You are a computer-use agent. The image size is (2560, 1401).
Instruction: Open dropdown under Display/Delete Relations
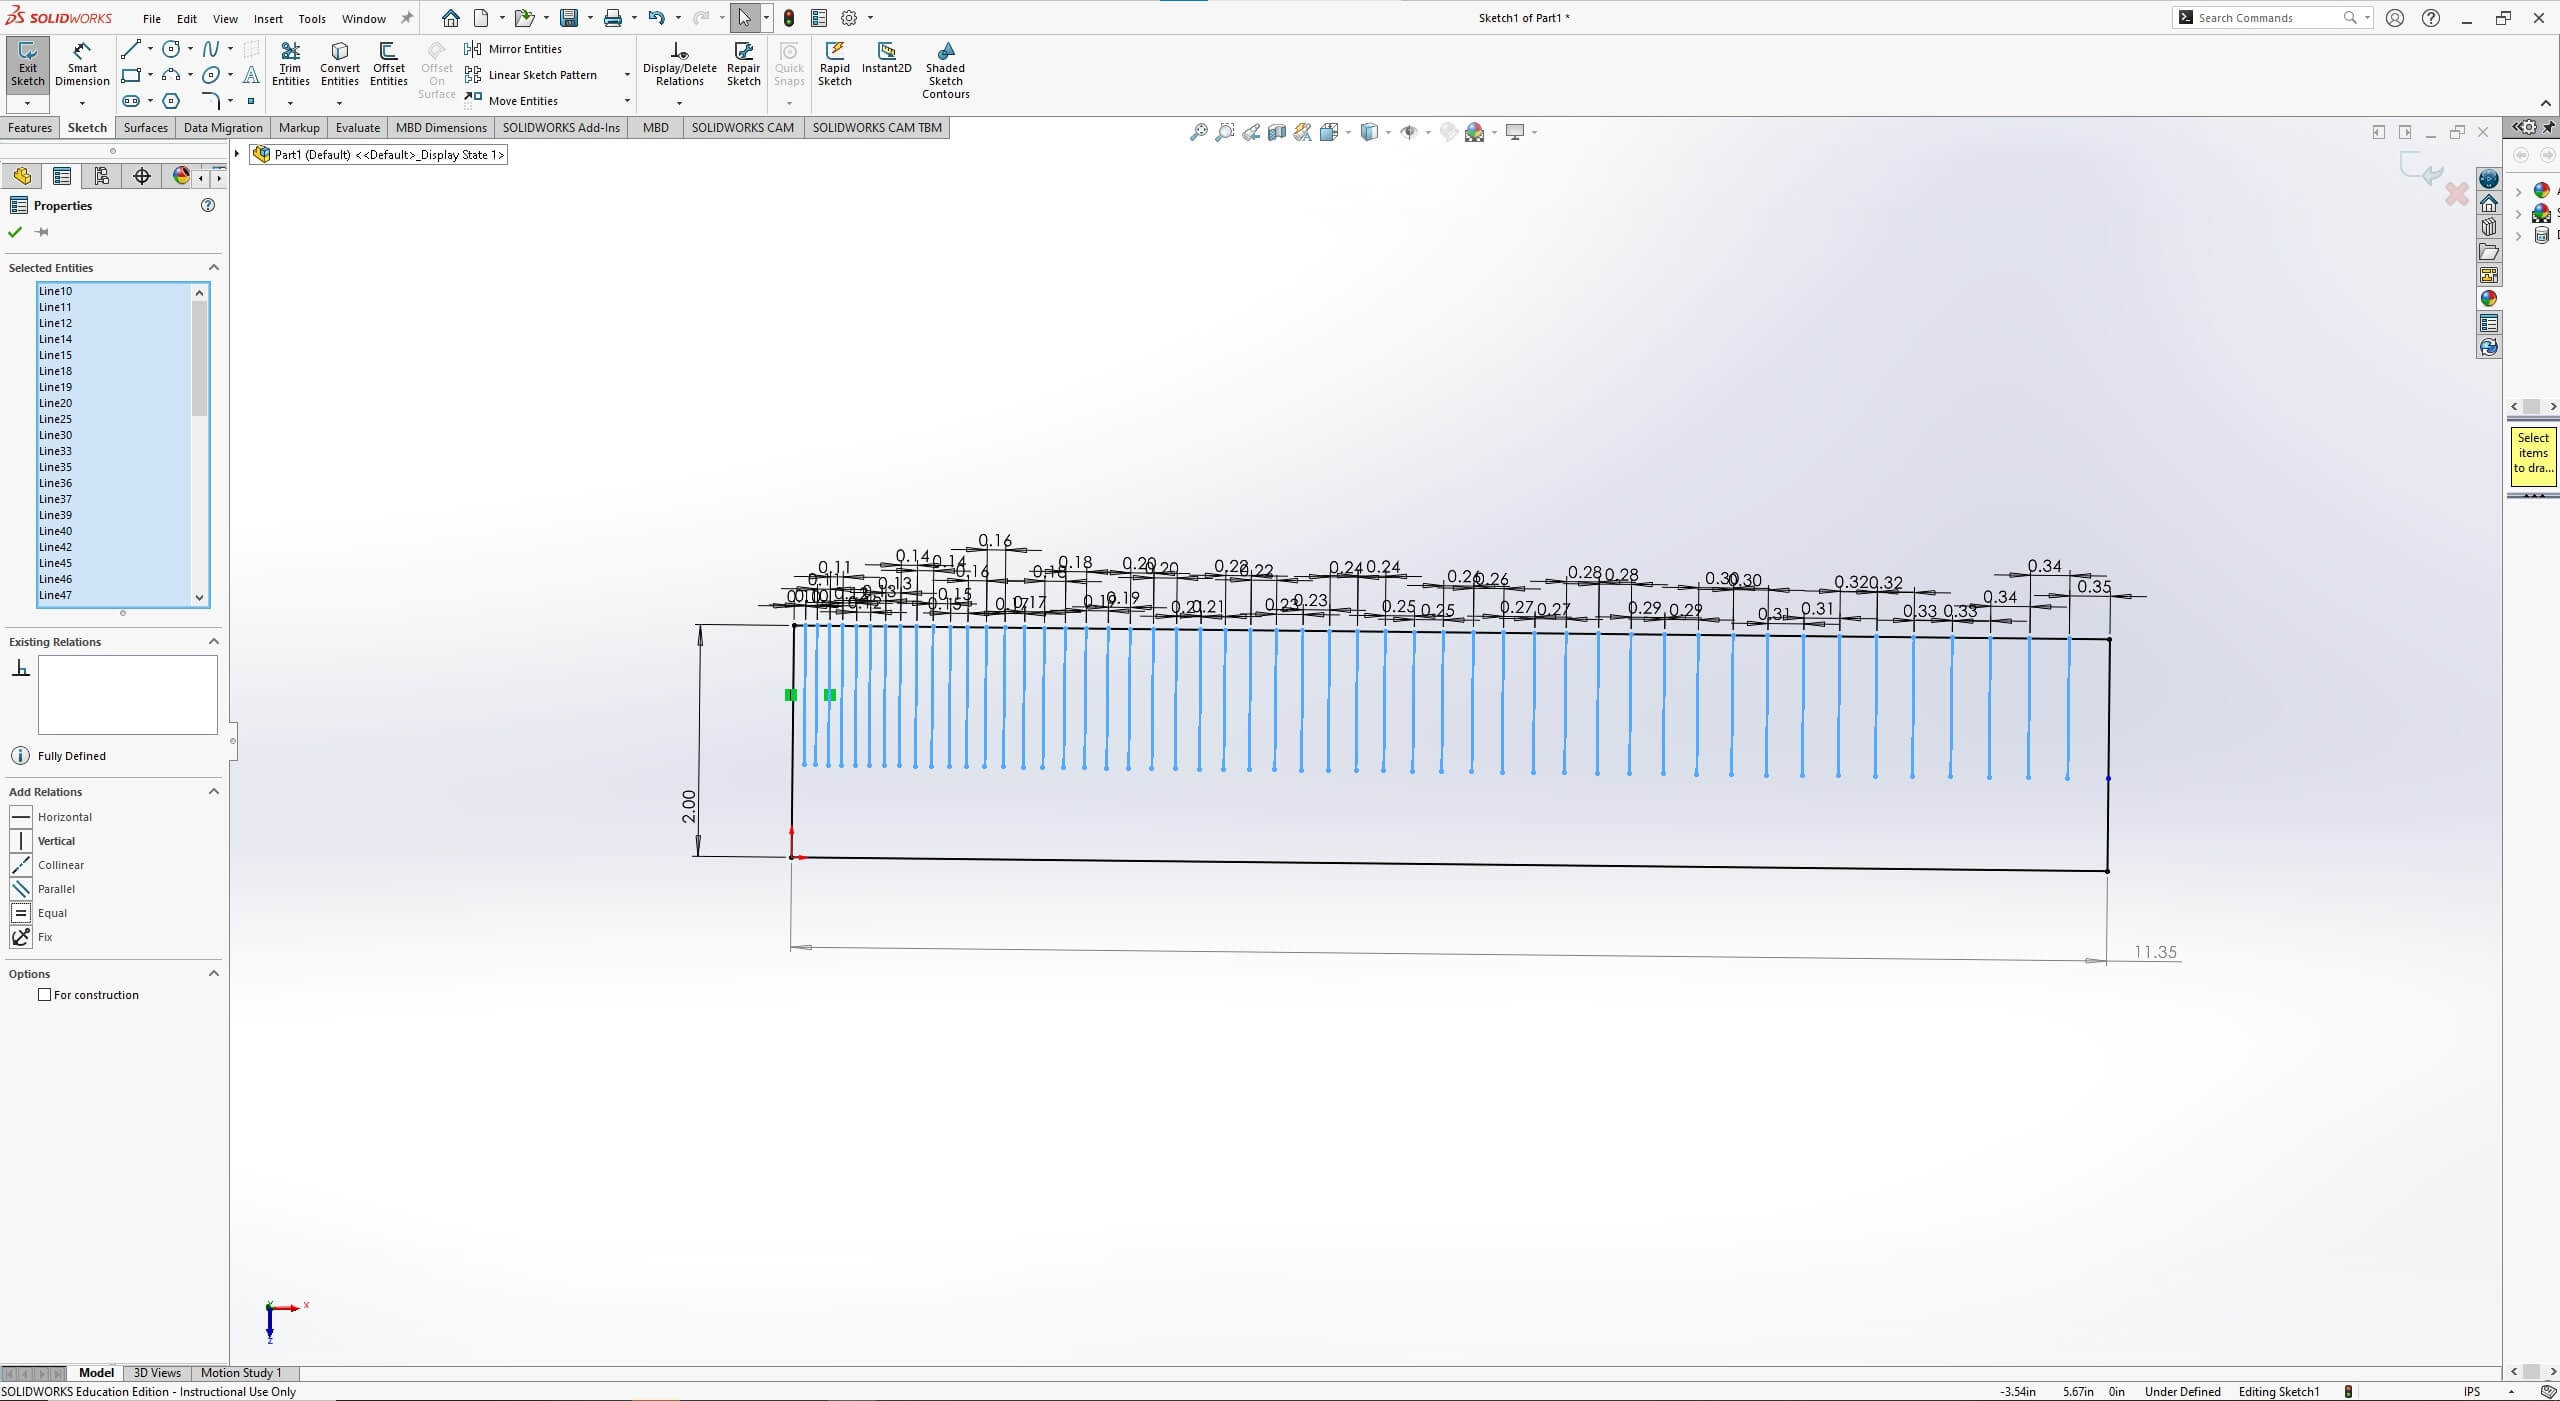click(x=679, y=103)
